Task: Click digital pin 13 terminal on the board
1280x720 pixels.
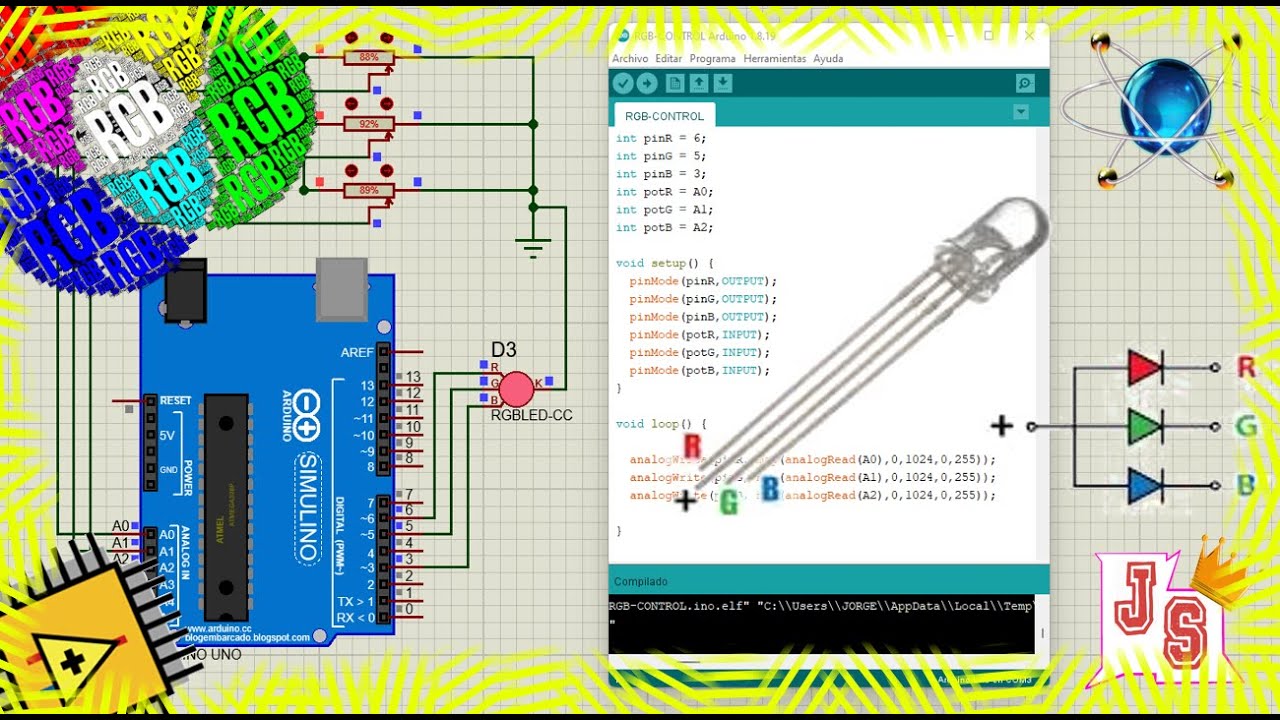Action: click(383, 386)
